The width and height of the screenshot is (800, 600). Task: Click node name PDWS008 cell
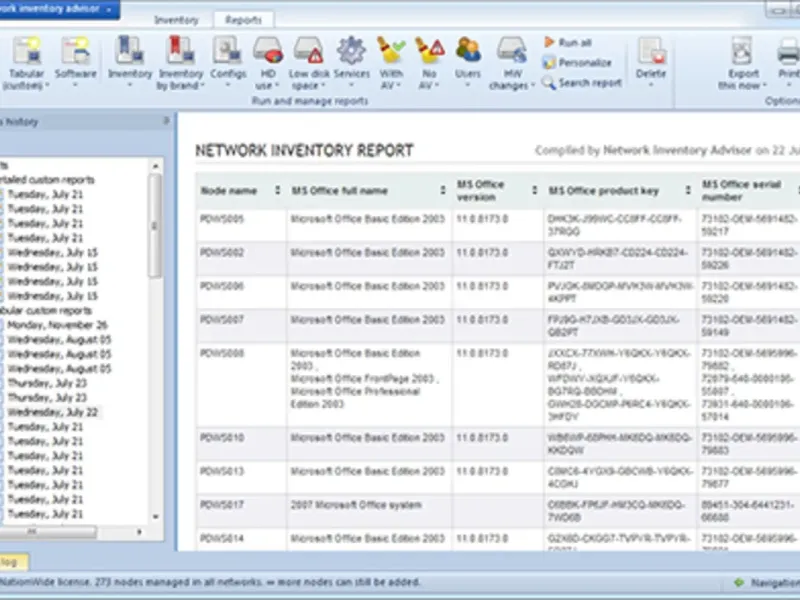click(x=241, y=385)
